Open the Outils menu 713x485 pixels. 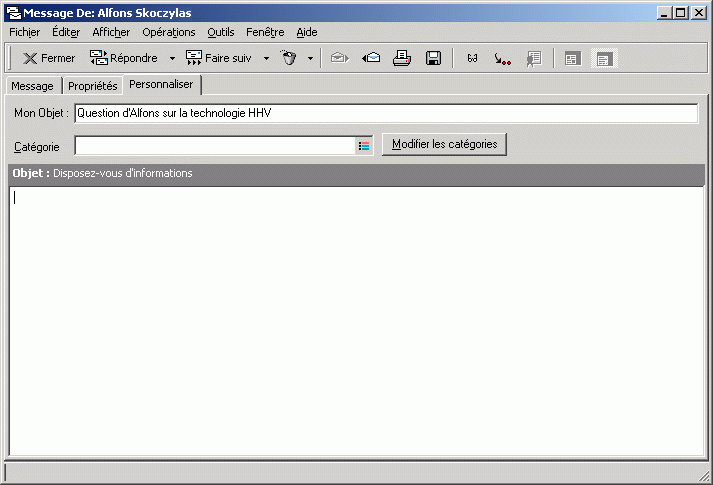click(x=221, y=32)
